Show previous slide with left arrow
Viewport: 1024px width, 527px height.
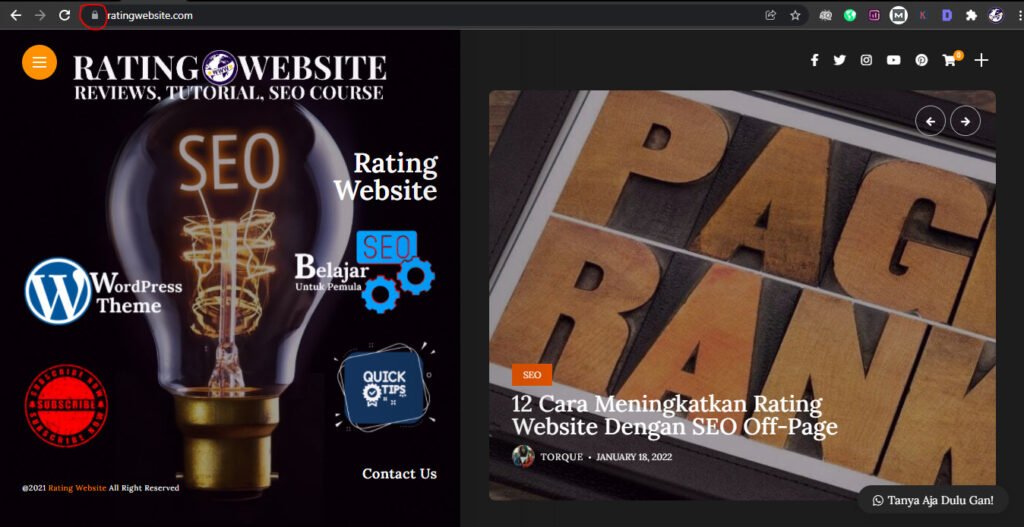(930, 121)
